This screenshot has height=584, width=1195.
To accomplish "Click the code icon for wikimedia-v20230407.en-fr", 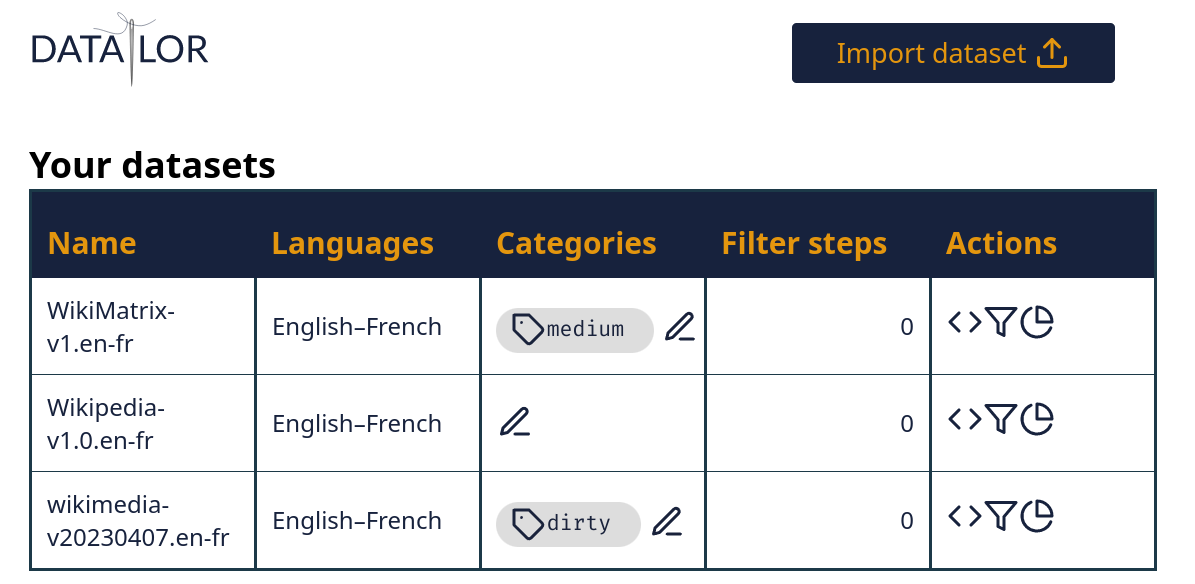I will pos(964,516).
